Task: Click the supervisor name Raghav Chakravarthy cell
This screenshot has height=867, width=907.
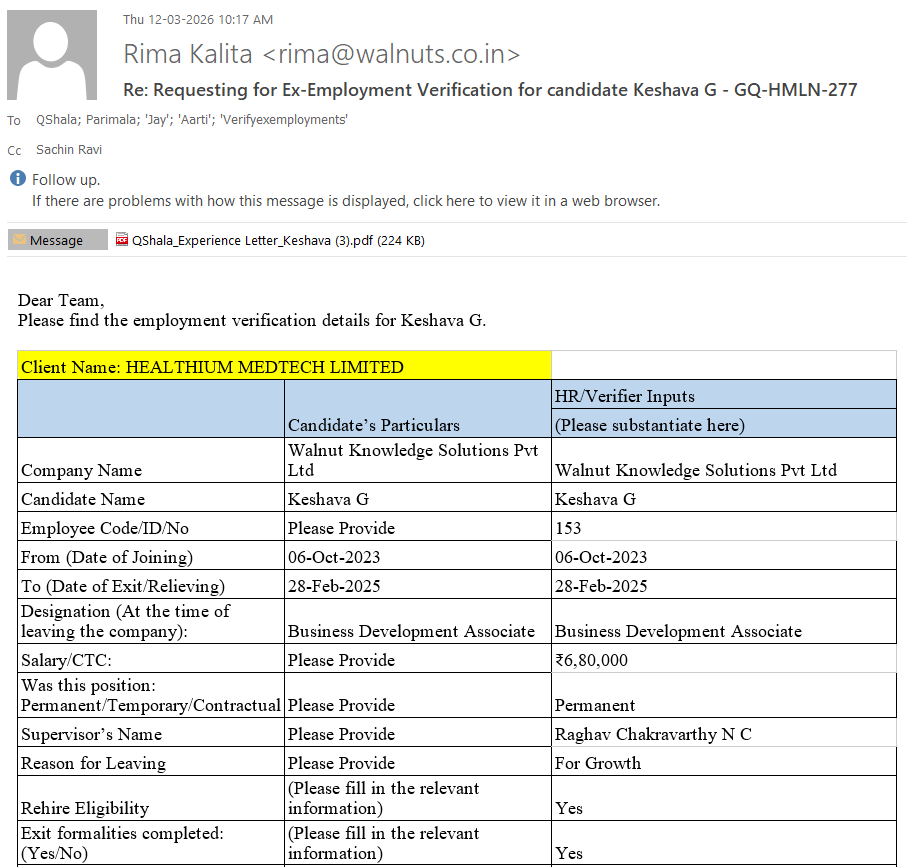Action: pos(653,734)
